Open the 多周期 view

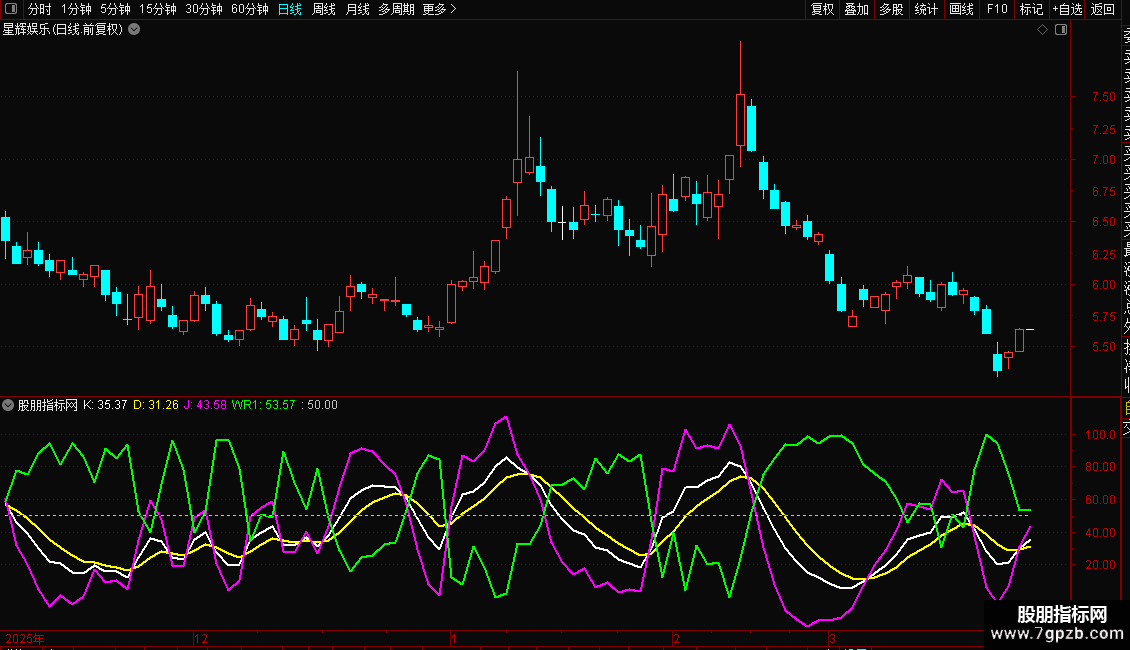click(x=396, y=9)
